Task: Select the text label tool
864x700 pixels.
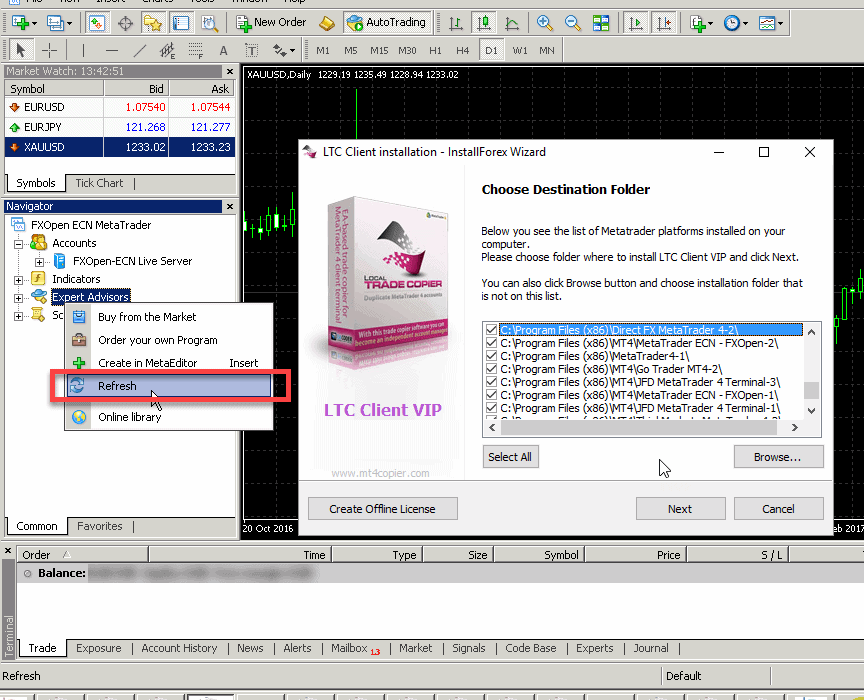Action: (x=251, y=51)
